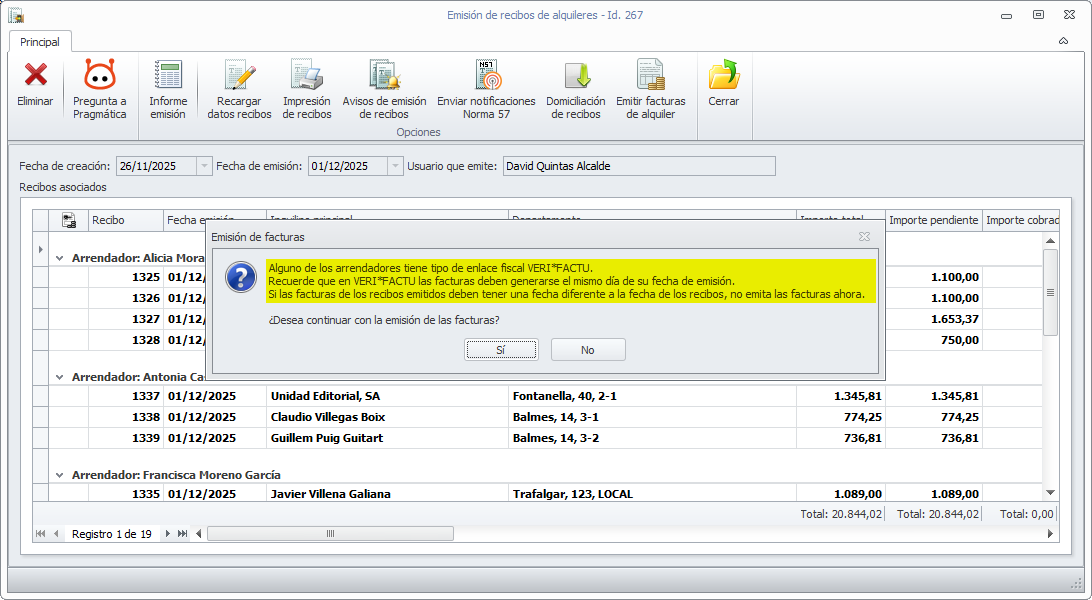Viewport: 1092px width, 600px height.
Task: Go to the previous record
Action: pos(56,534)
